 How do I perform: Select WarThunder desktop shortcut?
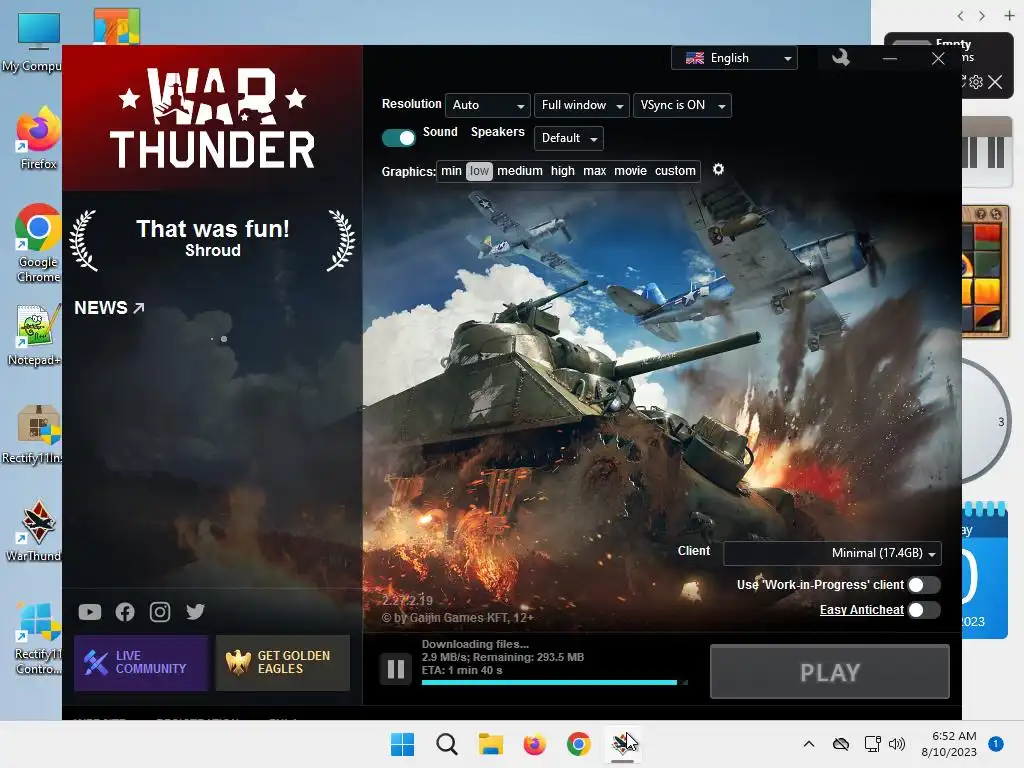click(x=36, y=531)
